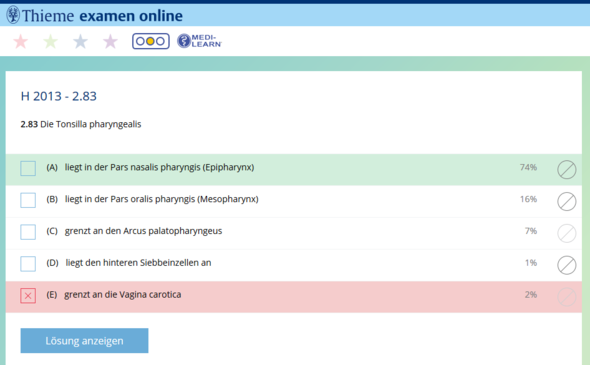Uncheck the red X box for answer (E)
Viewport: 590px width, 365px height.
coord(28,296)
